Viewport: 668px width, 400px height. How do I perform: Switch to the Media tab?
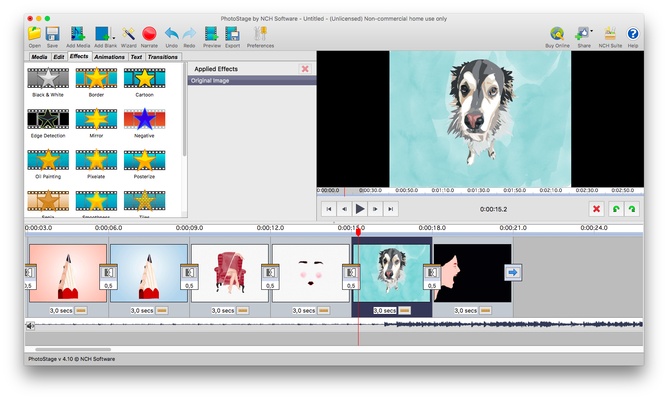point(39,57)
